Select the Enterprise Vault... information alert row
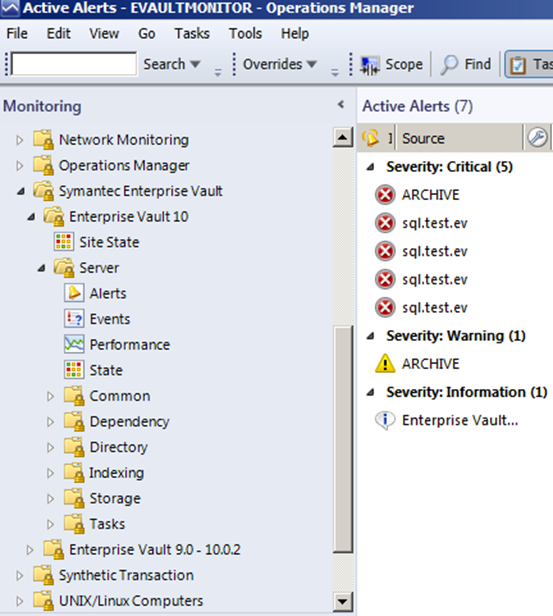553x616 pixels. pos(460,420)
